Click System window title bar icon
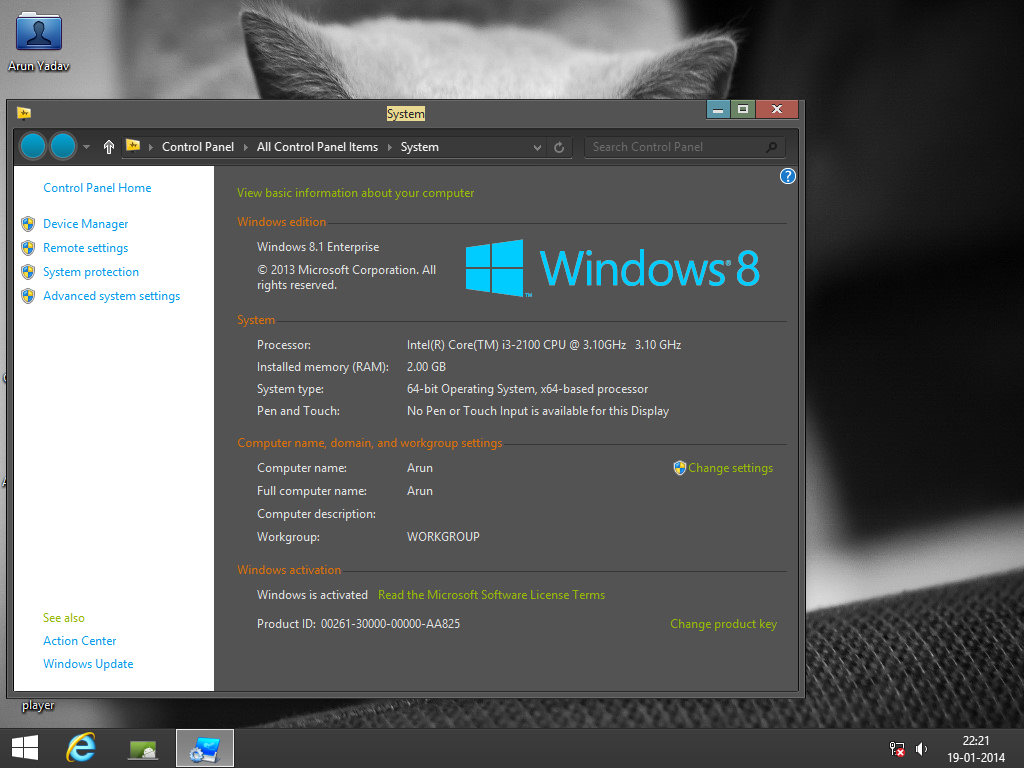The image size is (1024, 768). point(24,114)
